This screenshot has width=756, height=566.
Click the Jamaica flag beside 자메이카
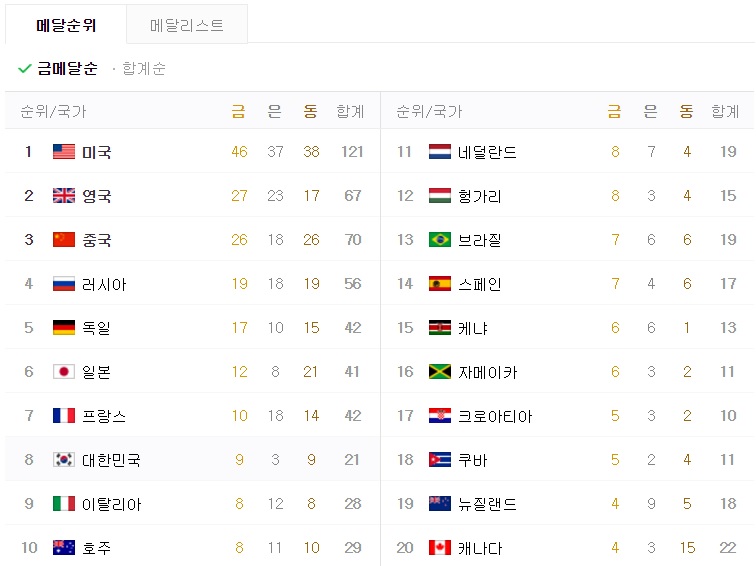point(440,372)
